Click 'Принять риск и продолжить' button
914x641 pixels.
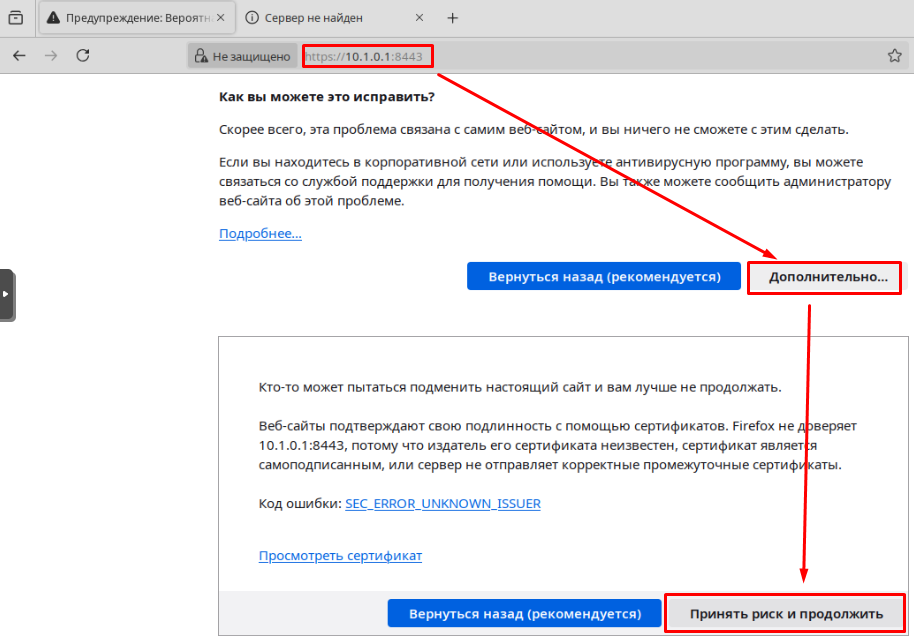(x=786, y=613)
